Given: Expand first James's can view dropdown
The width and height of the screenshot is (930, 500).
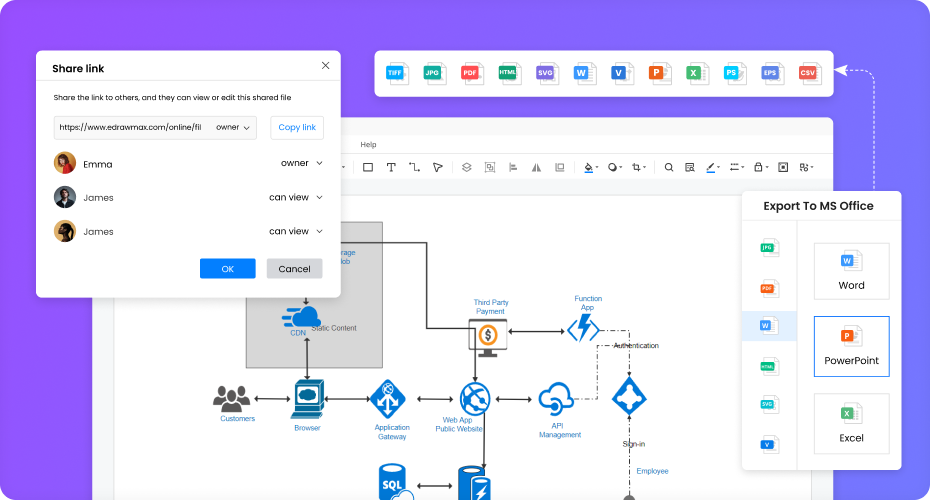Looking at the screenshot, I should pyautogui.click(x=296, y=197).
